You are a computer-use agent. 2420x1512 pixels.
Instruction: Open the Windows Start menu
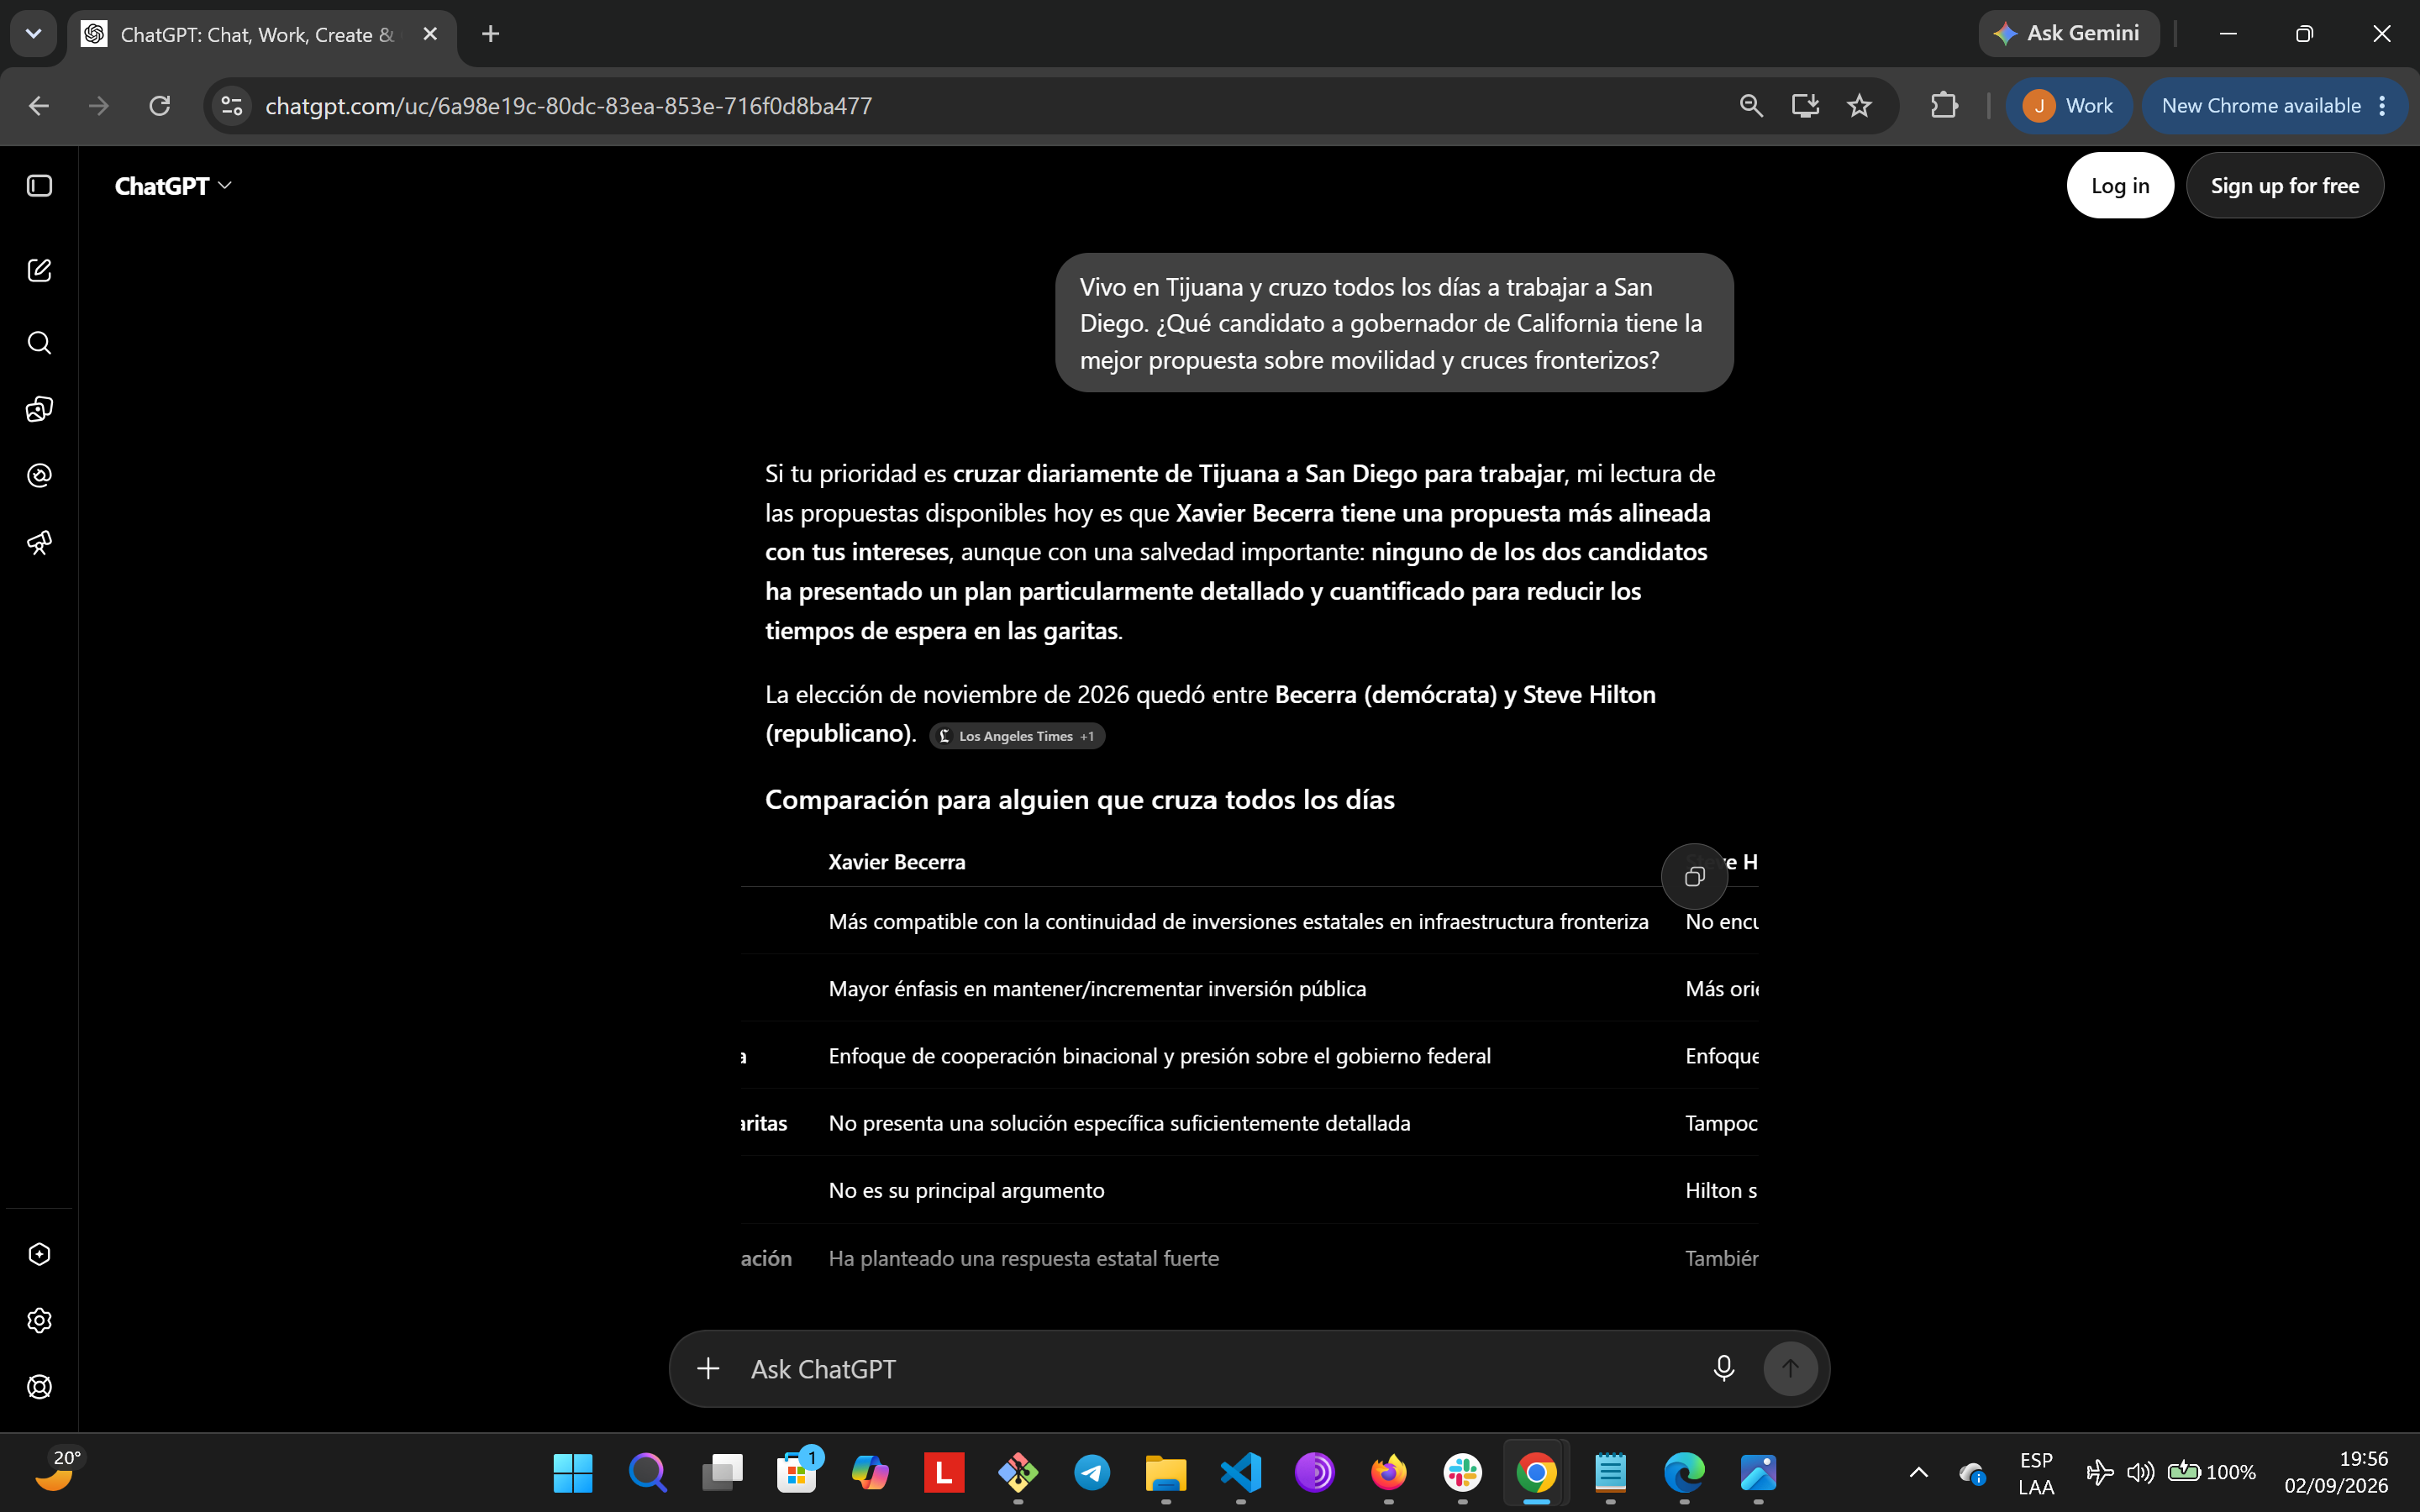click(573, 1473)
